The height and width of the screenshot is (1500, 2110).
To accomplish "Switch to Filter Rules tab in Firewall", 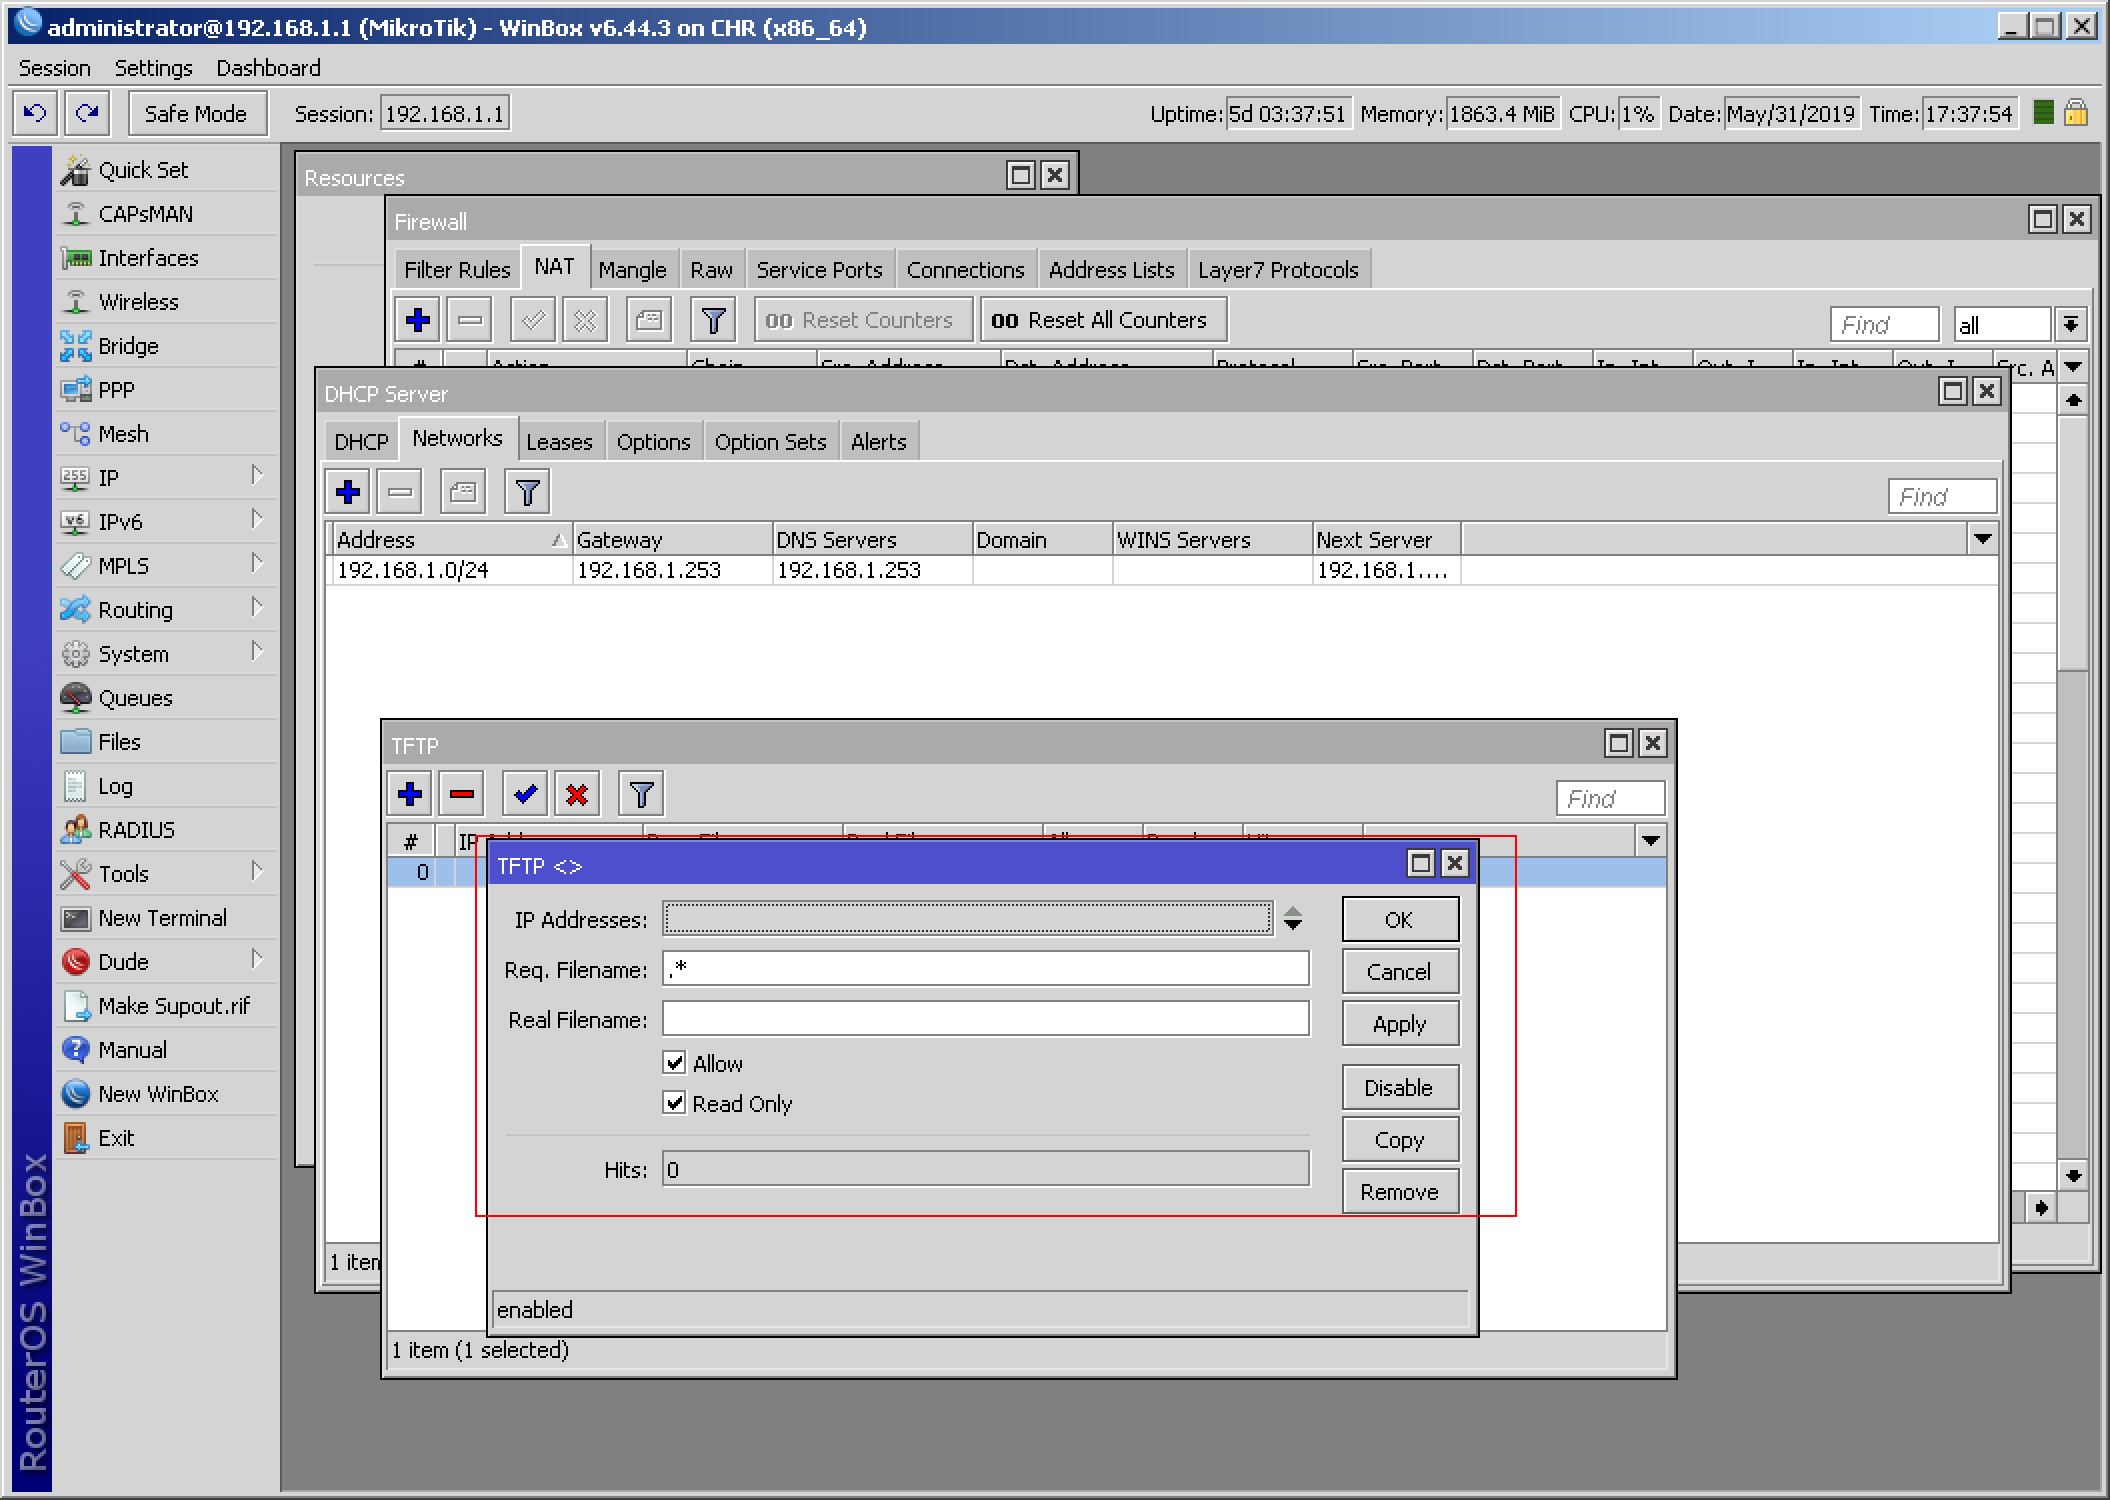I will [x=457, y=270].
